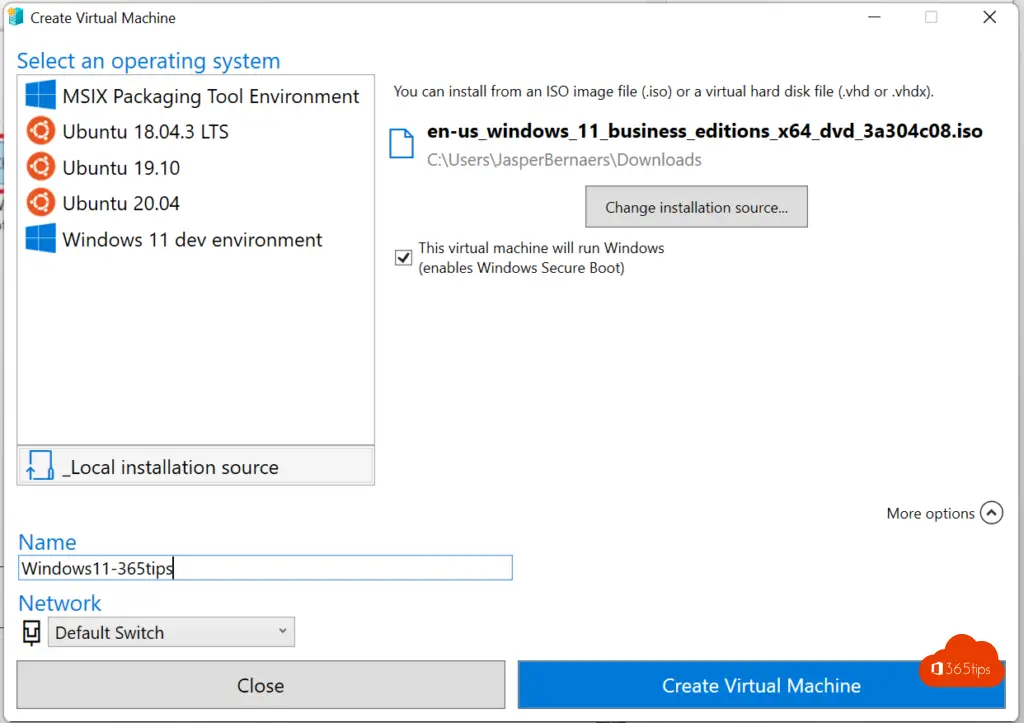Minimize the Create Virtual Machine window
The image size is (1024, 723).
(874, 17)
